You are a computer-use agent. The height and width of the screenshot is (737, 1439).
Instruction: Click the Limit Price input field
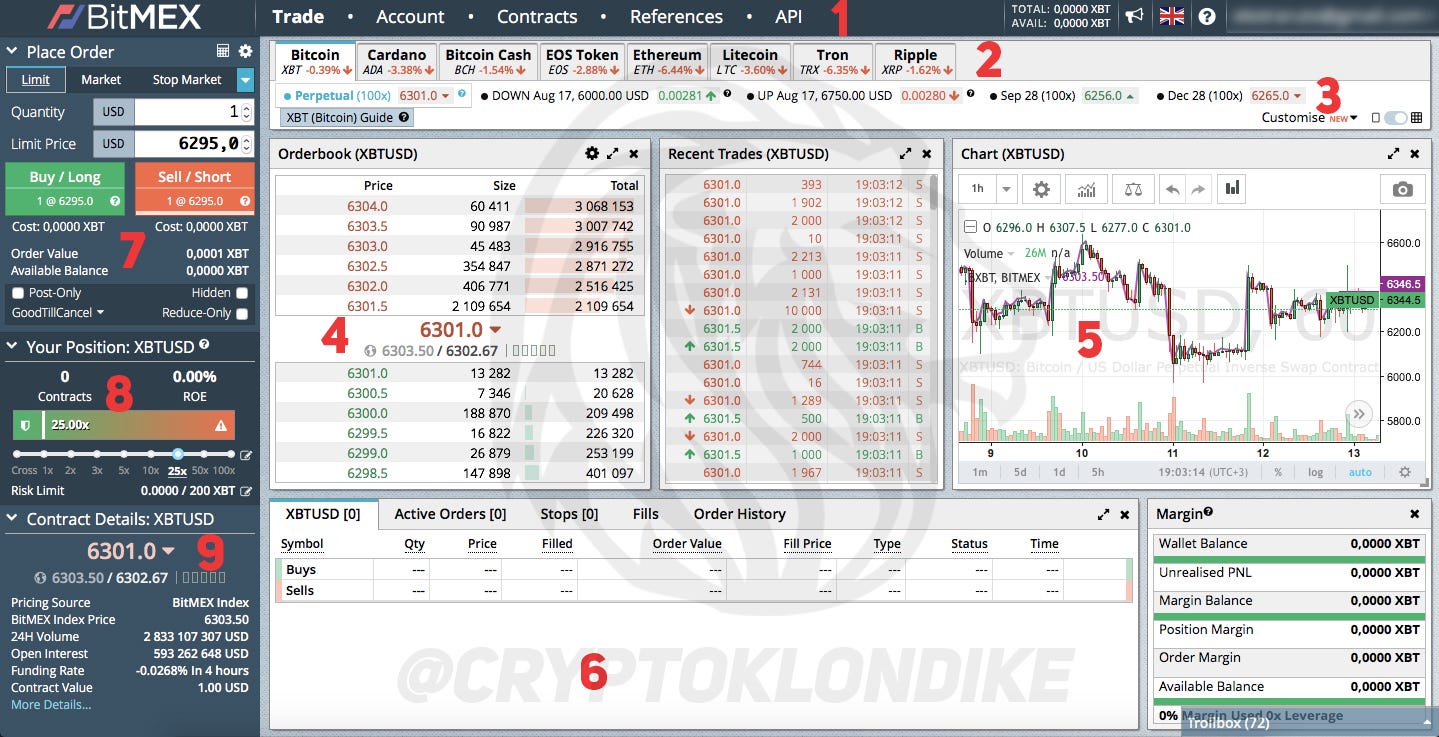tap(194, 144)
